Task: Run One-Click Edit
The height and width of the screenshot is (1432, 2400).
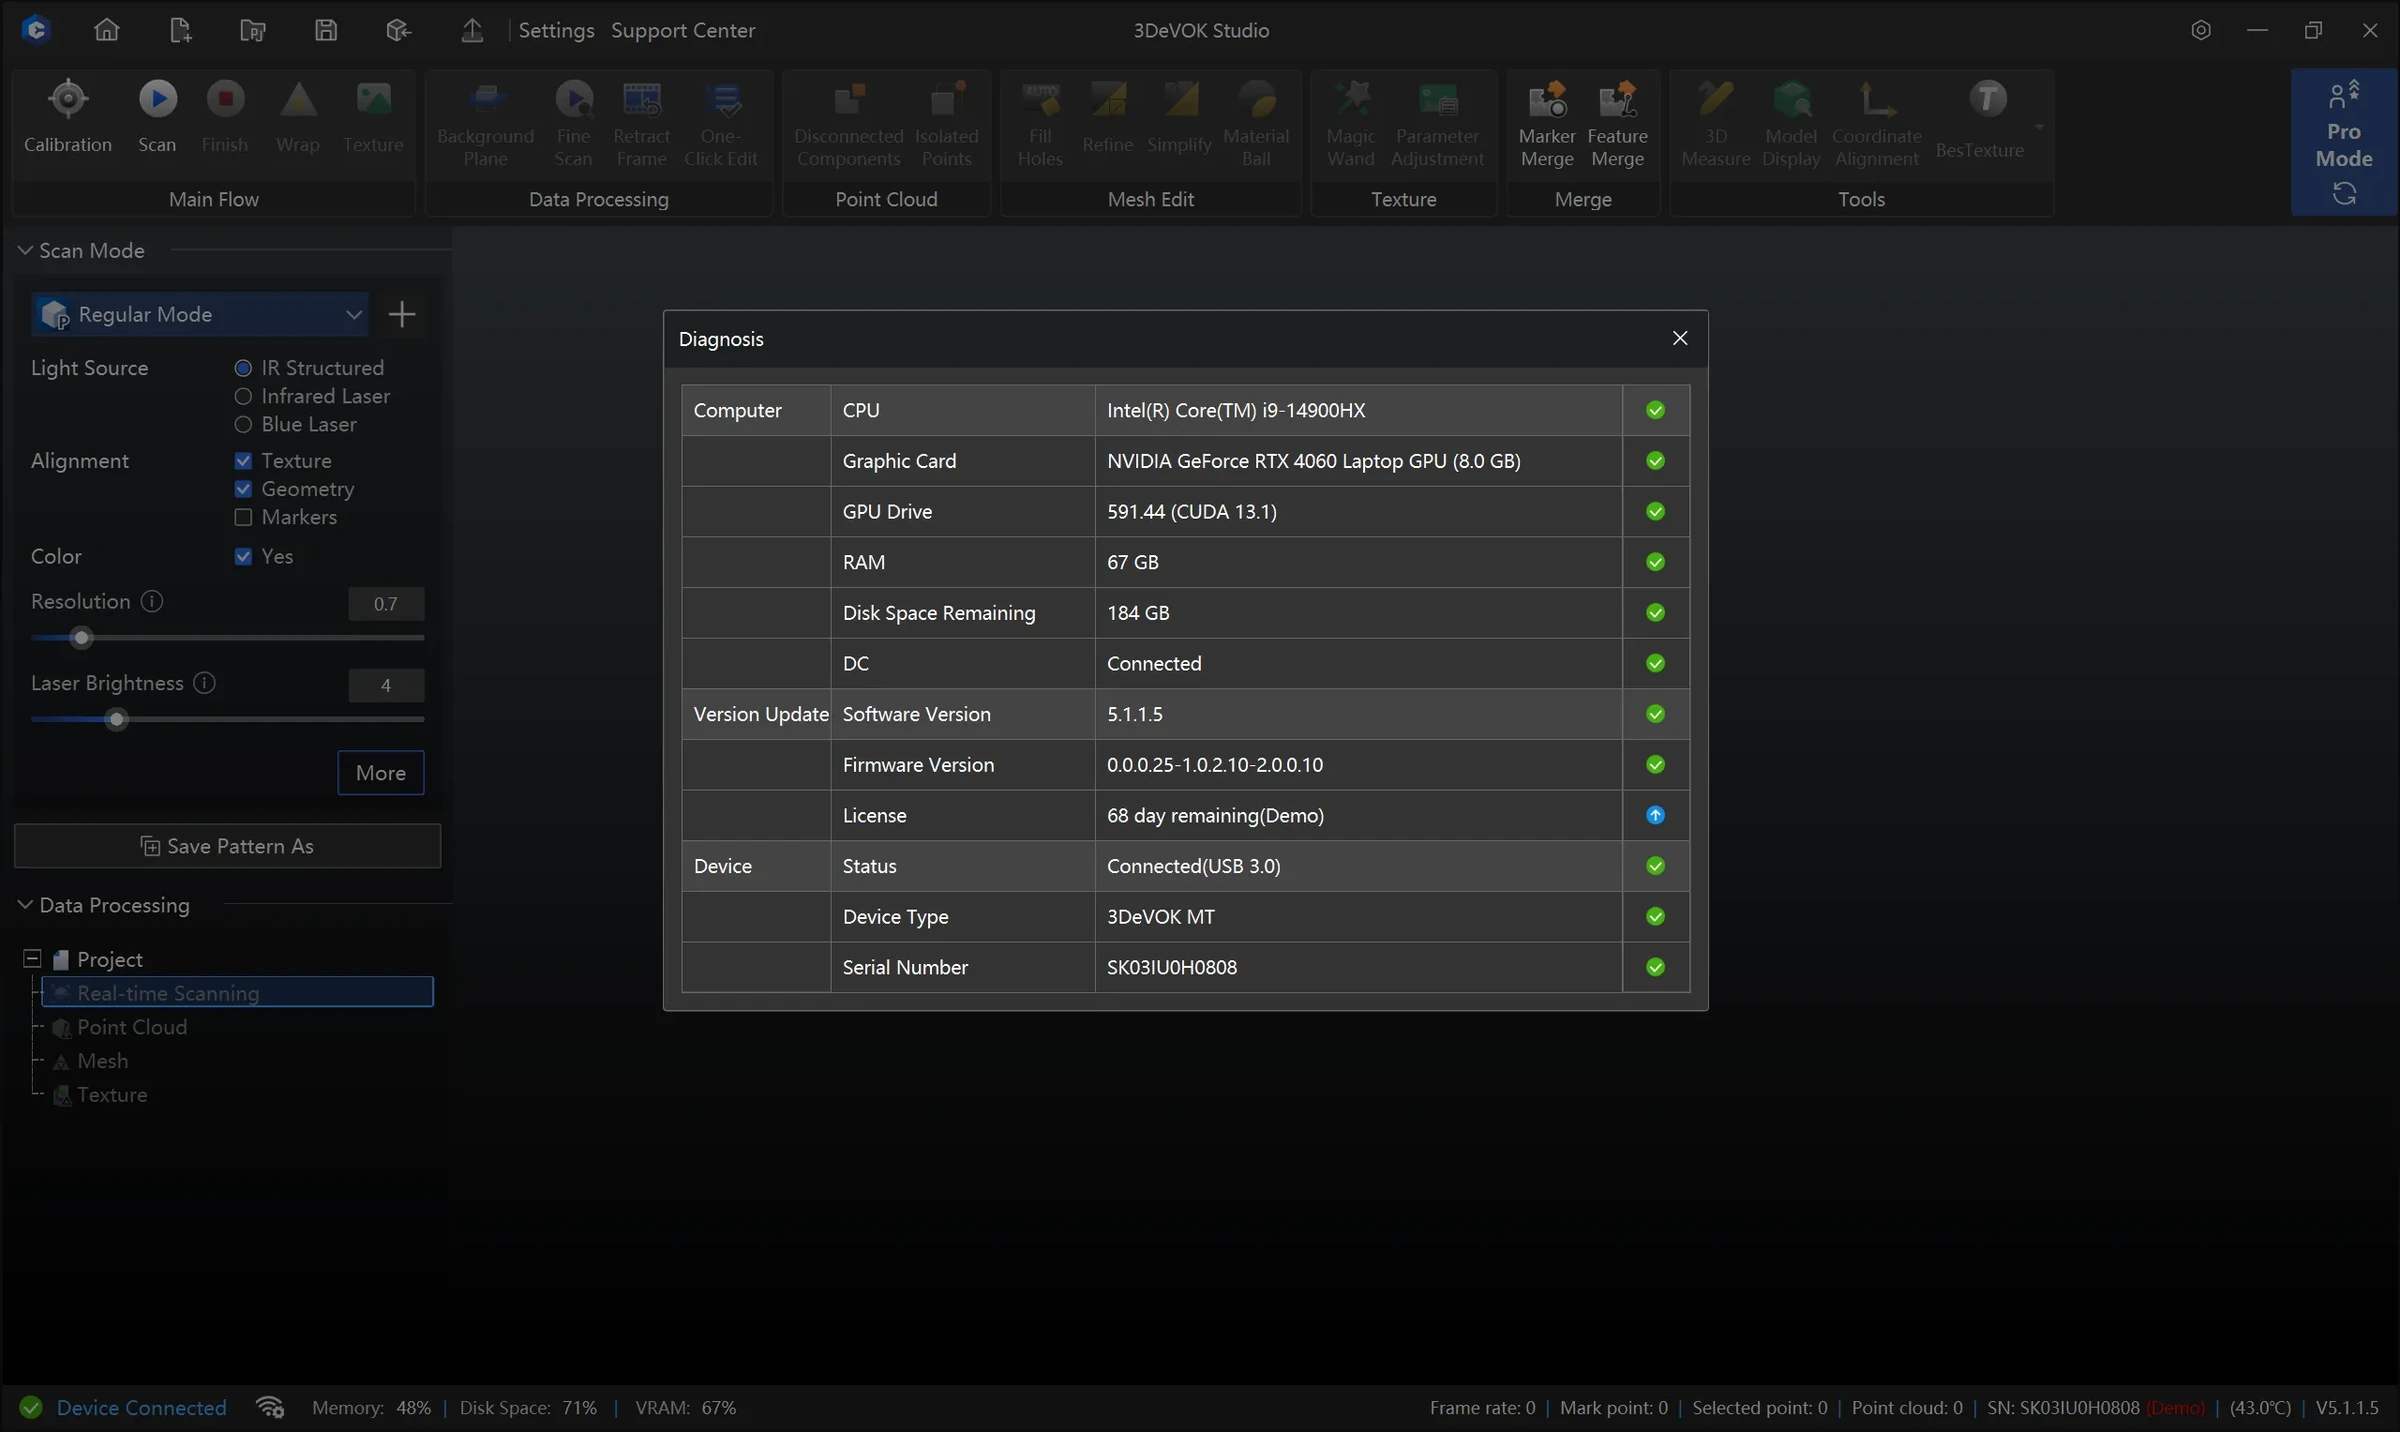Action: (721, 123)
